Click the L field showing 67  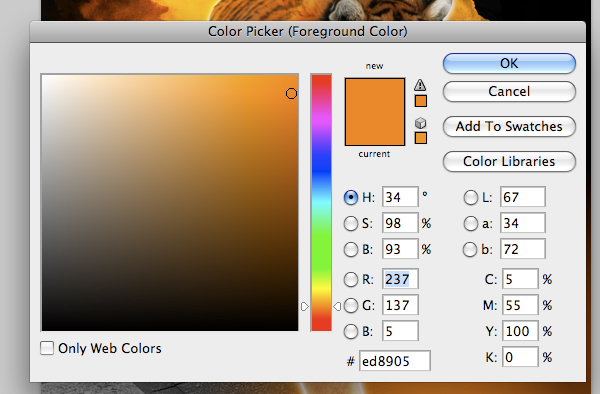click(x=523, y=197)
